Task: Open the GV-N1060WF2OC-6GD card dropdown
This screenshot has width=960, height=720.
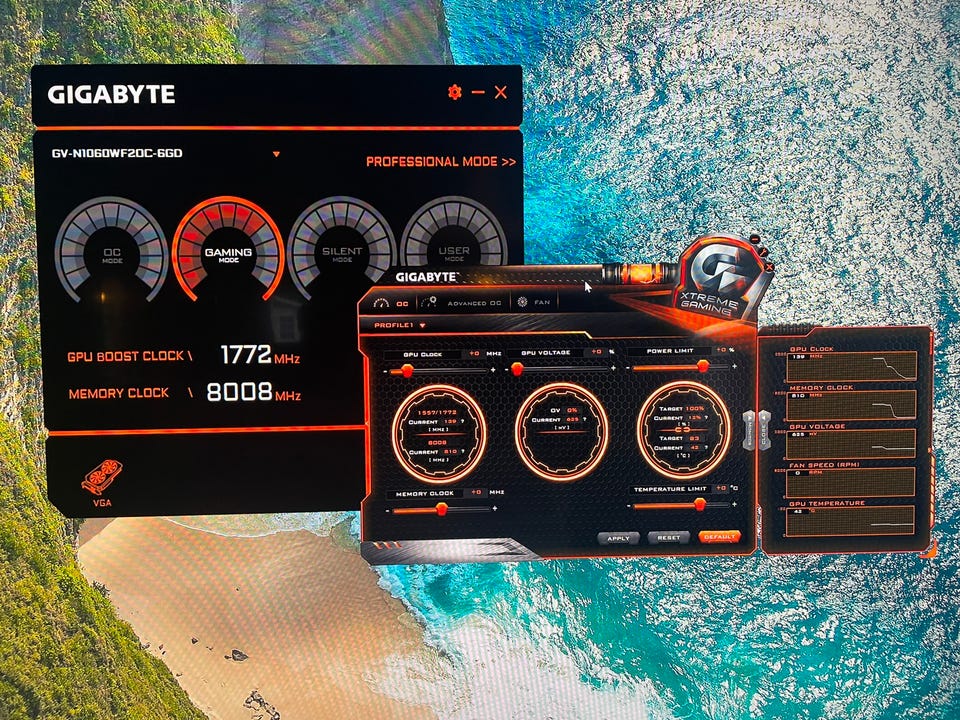Action: [276, 154]
